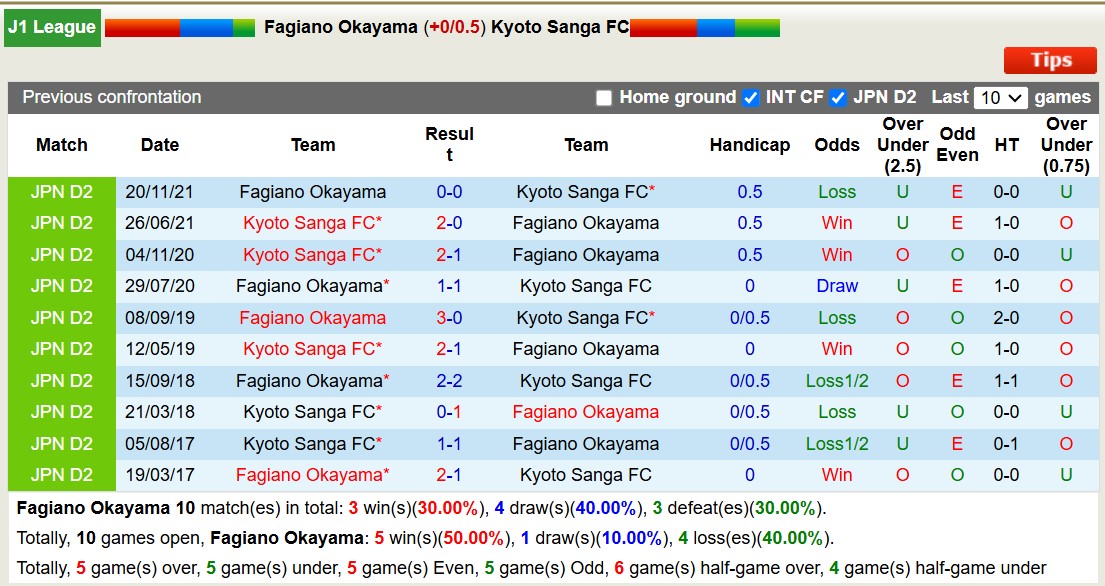Click the JPN D2 badge on the 08/09/19 row
Viewport: 1105px width, 586px height.
point(62,318)
